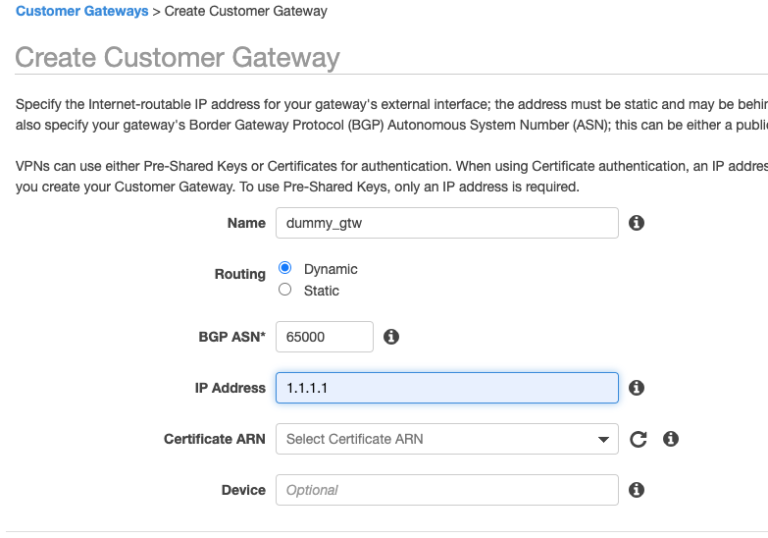768x538 pixels.
Task: Show info tooltip for the Name field
Action: [635, 223]
